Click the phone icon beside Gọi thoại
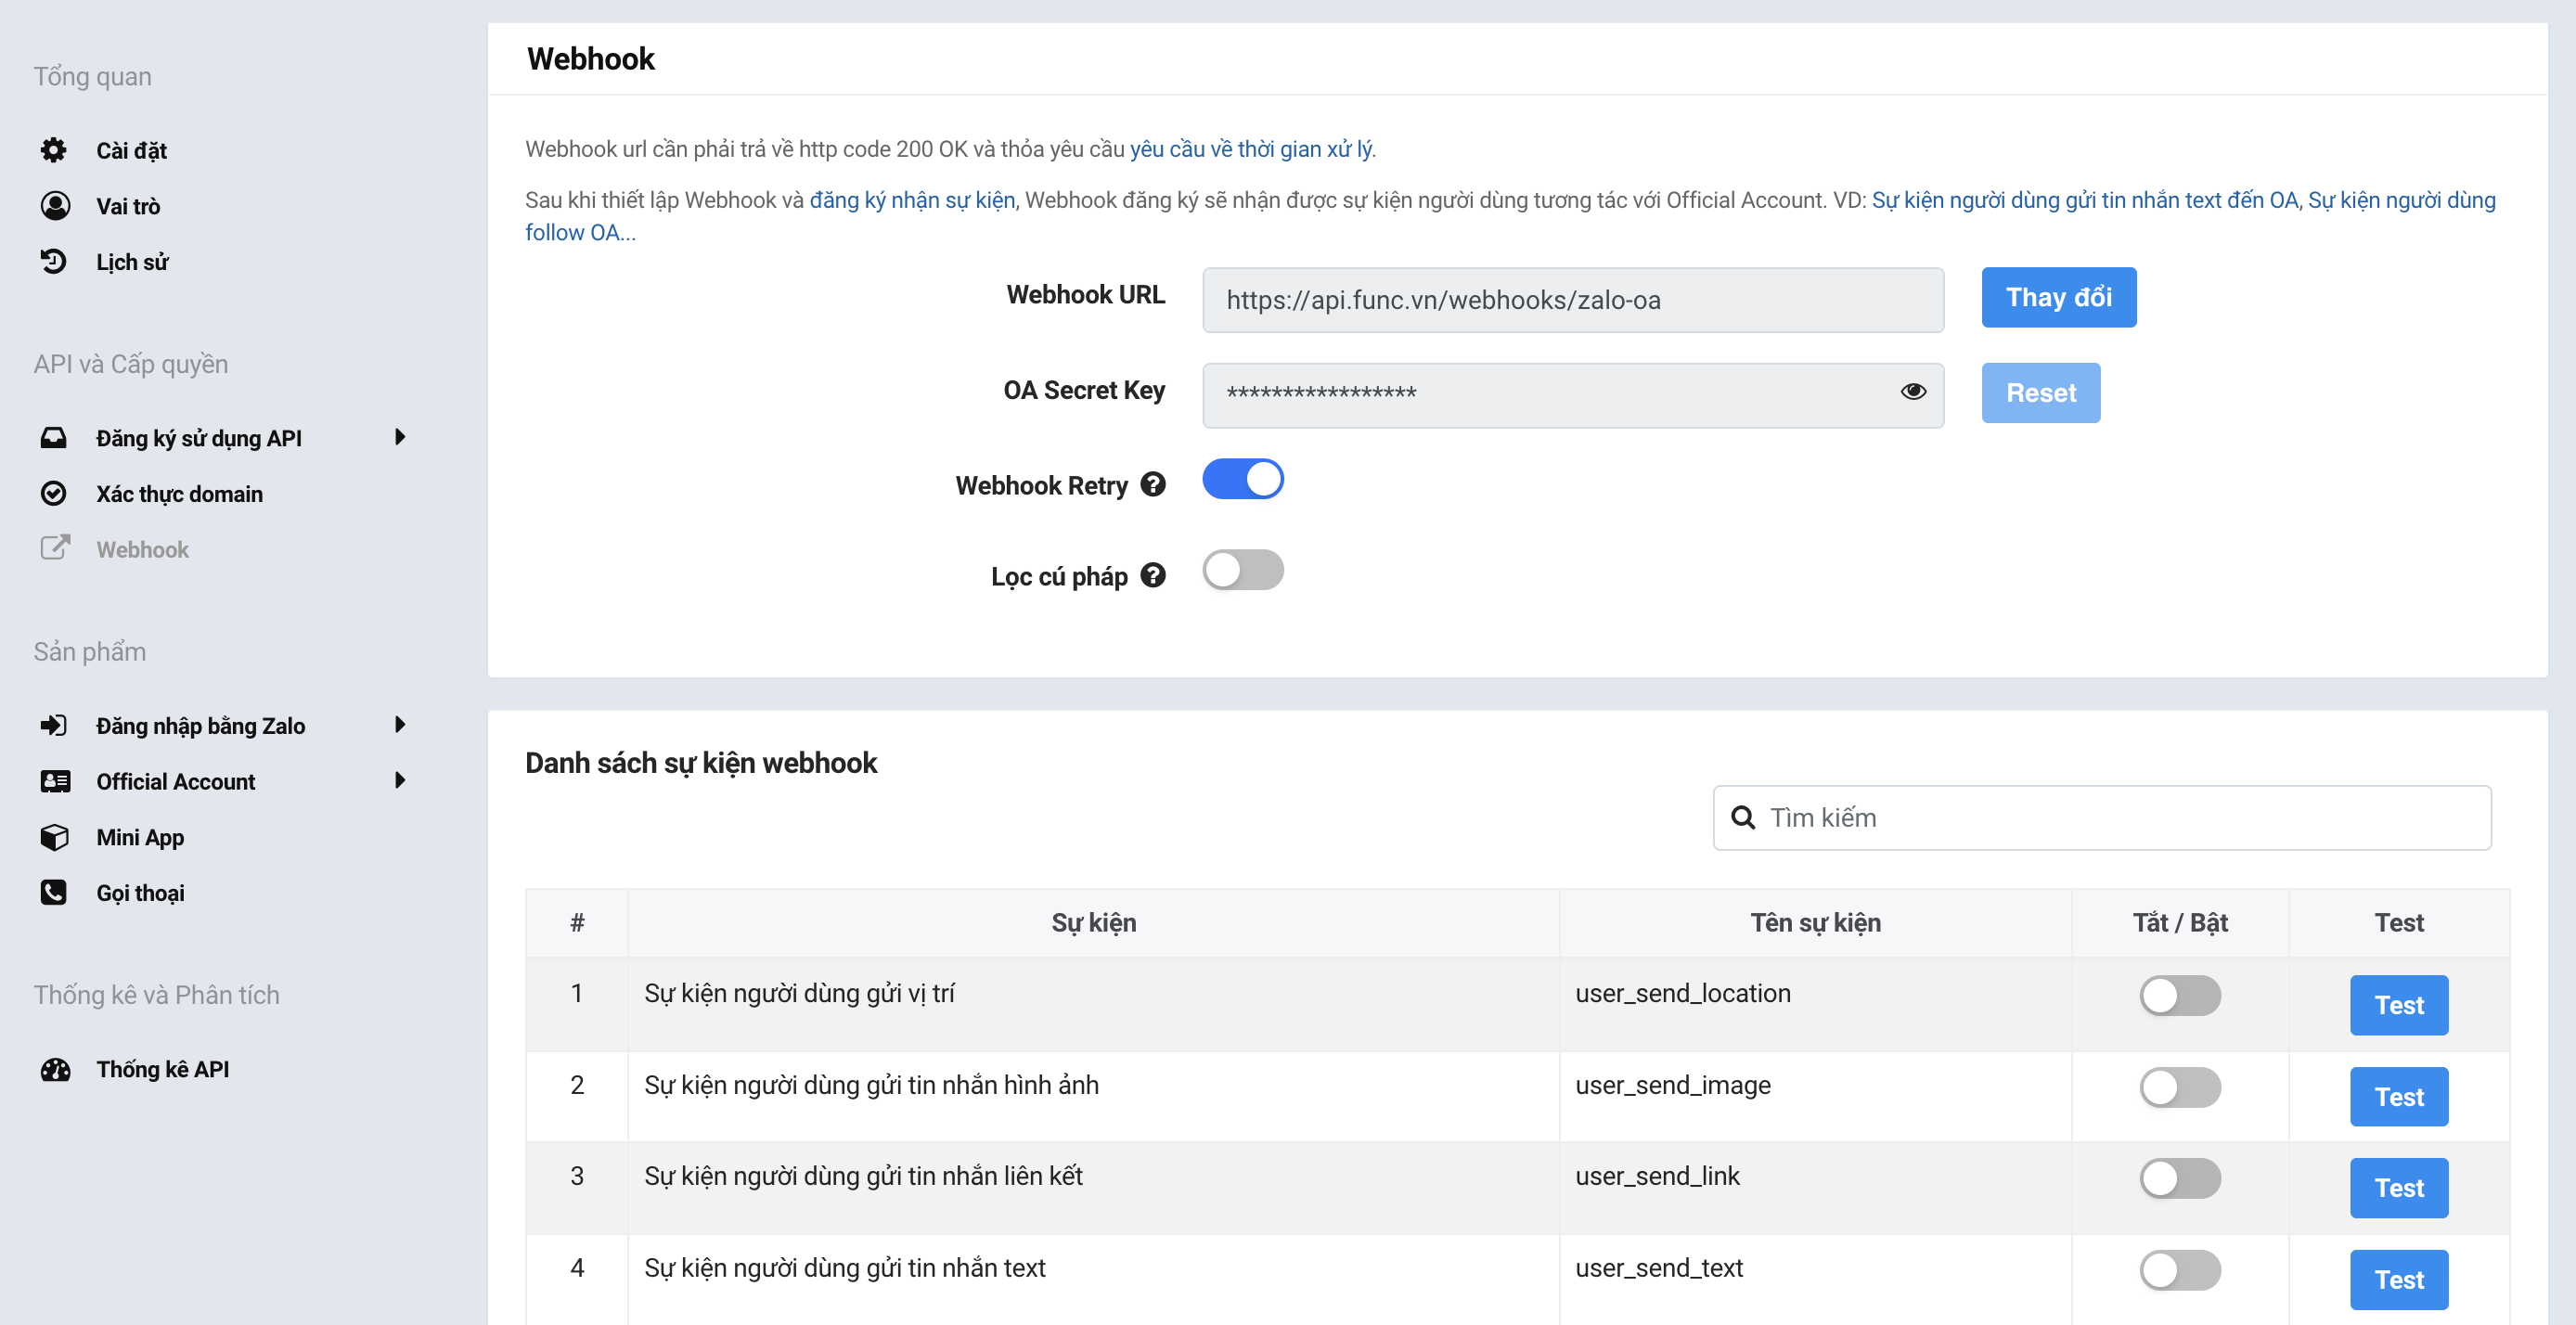 click(x=54, y=892)
